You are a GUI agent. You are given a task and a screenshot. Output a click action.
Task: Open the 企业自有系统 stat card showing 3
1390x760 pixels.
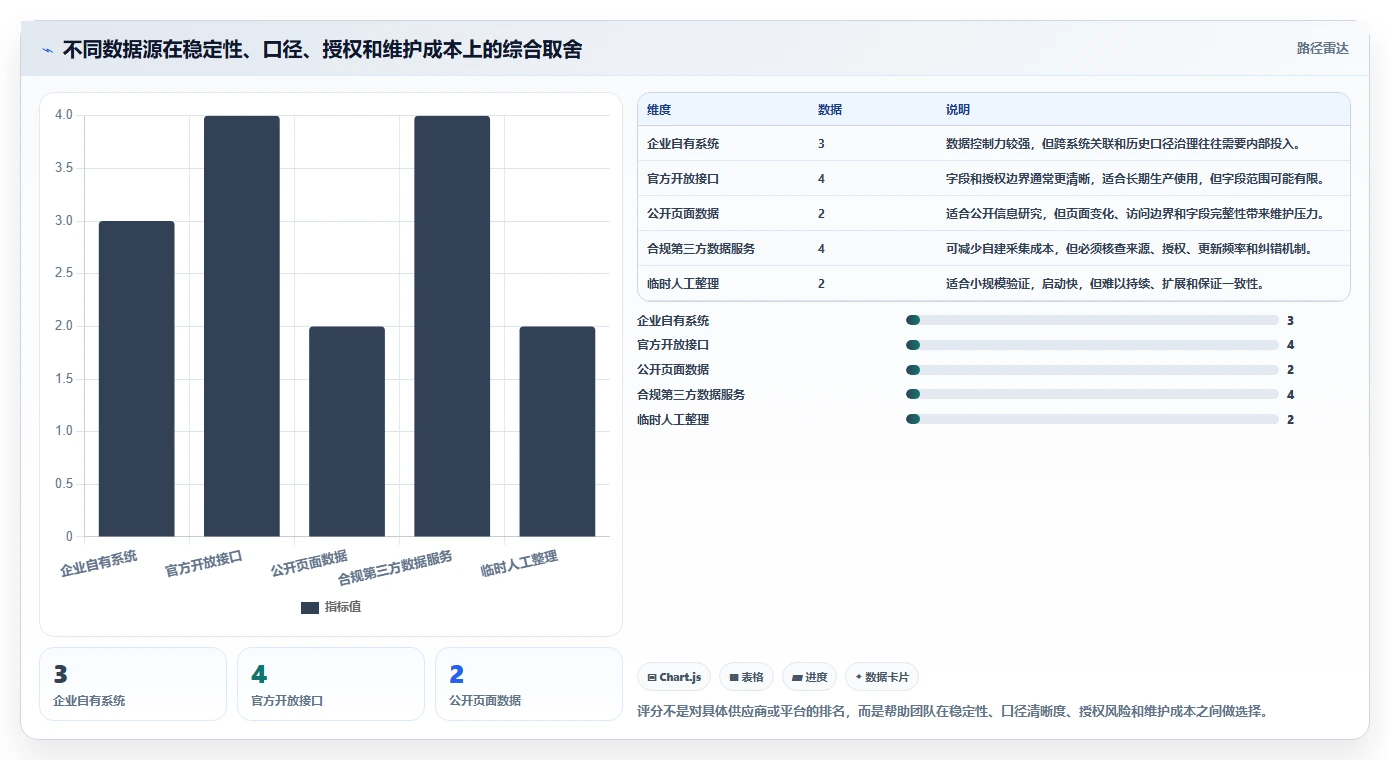[133, 684]
